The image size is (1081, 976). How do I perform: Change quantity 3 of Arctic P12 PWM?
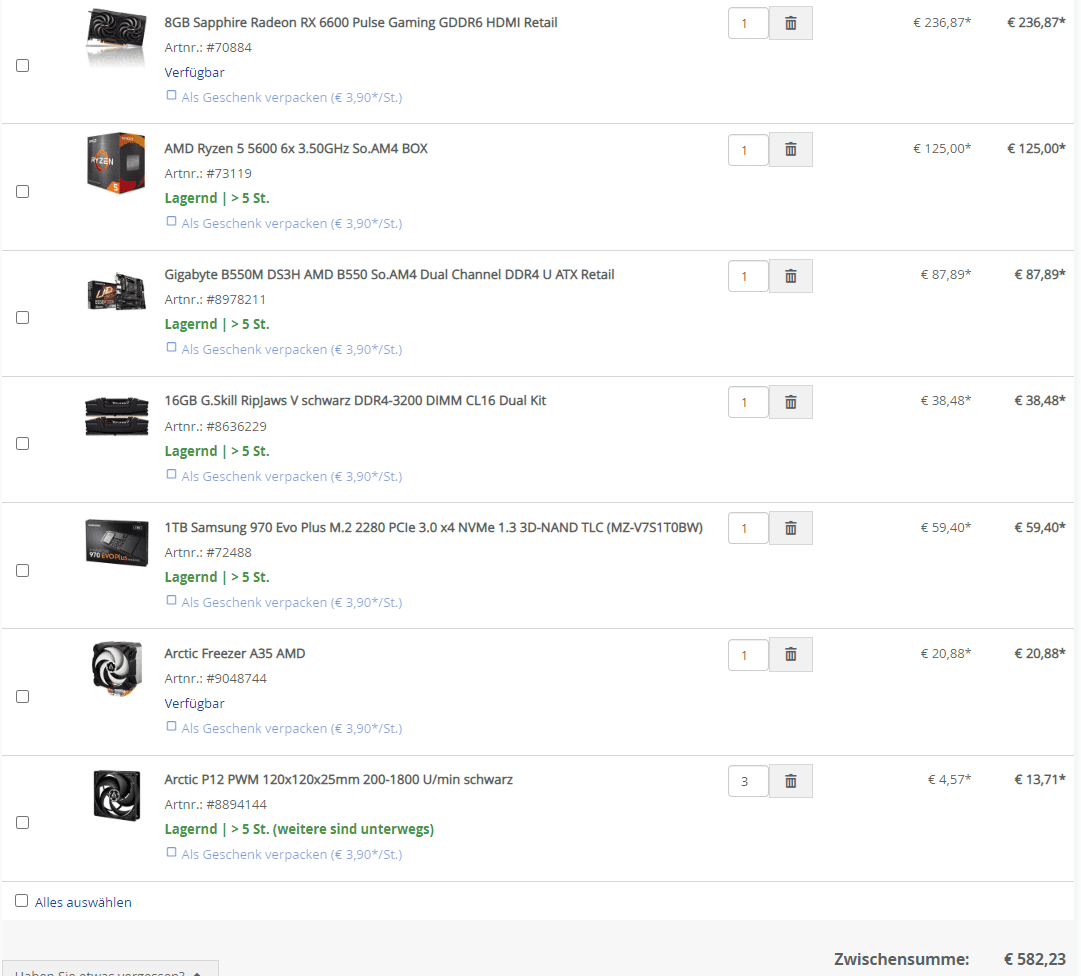coord(748,781)
